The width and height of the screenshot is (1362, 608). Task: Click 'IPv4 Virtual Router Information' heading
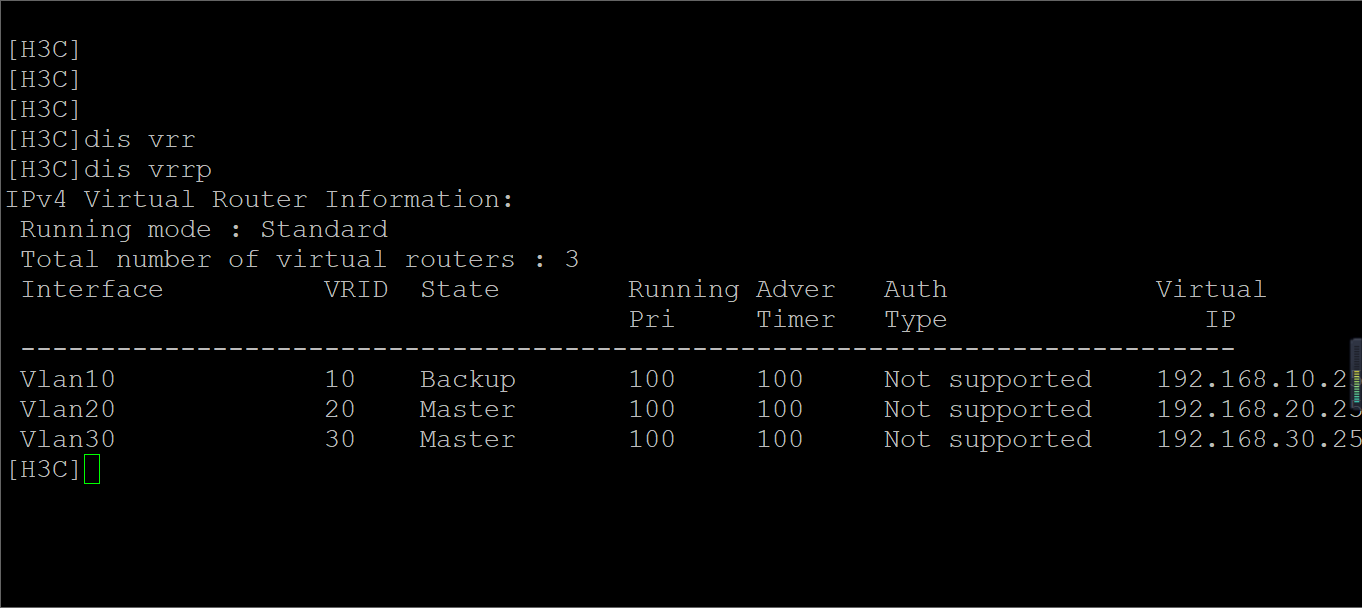[259, 199]
